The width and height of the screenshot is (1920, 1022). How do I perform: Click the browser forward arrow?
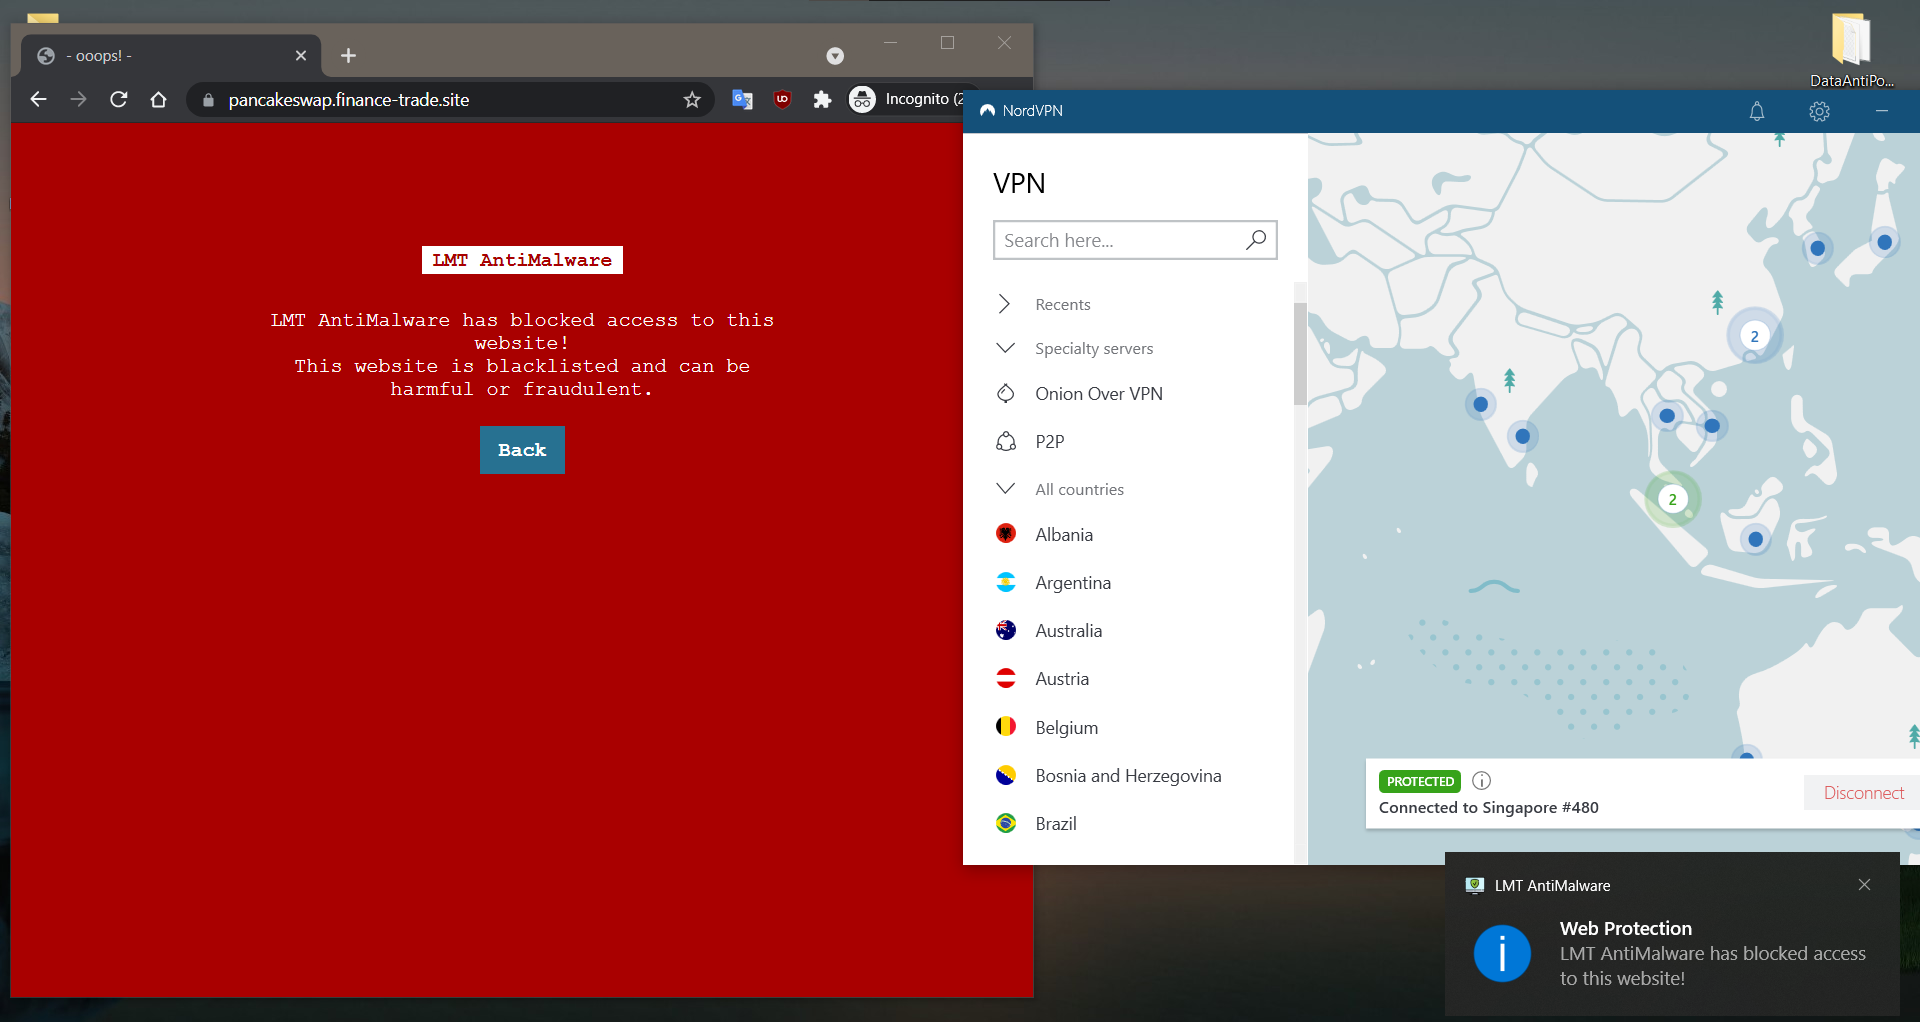click(78, 99)
